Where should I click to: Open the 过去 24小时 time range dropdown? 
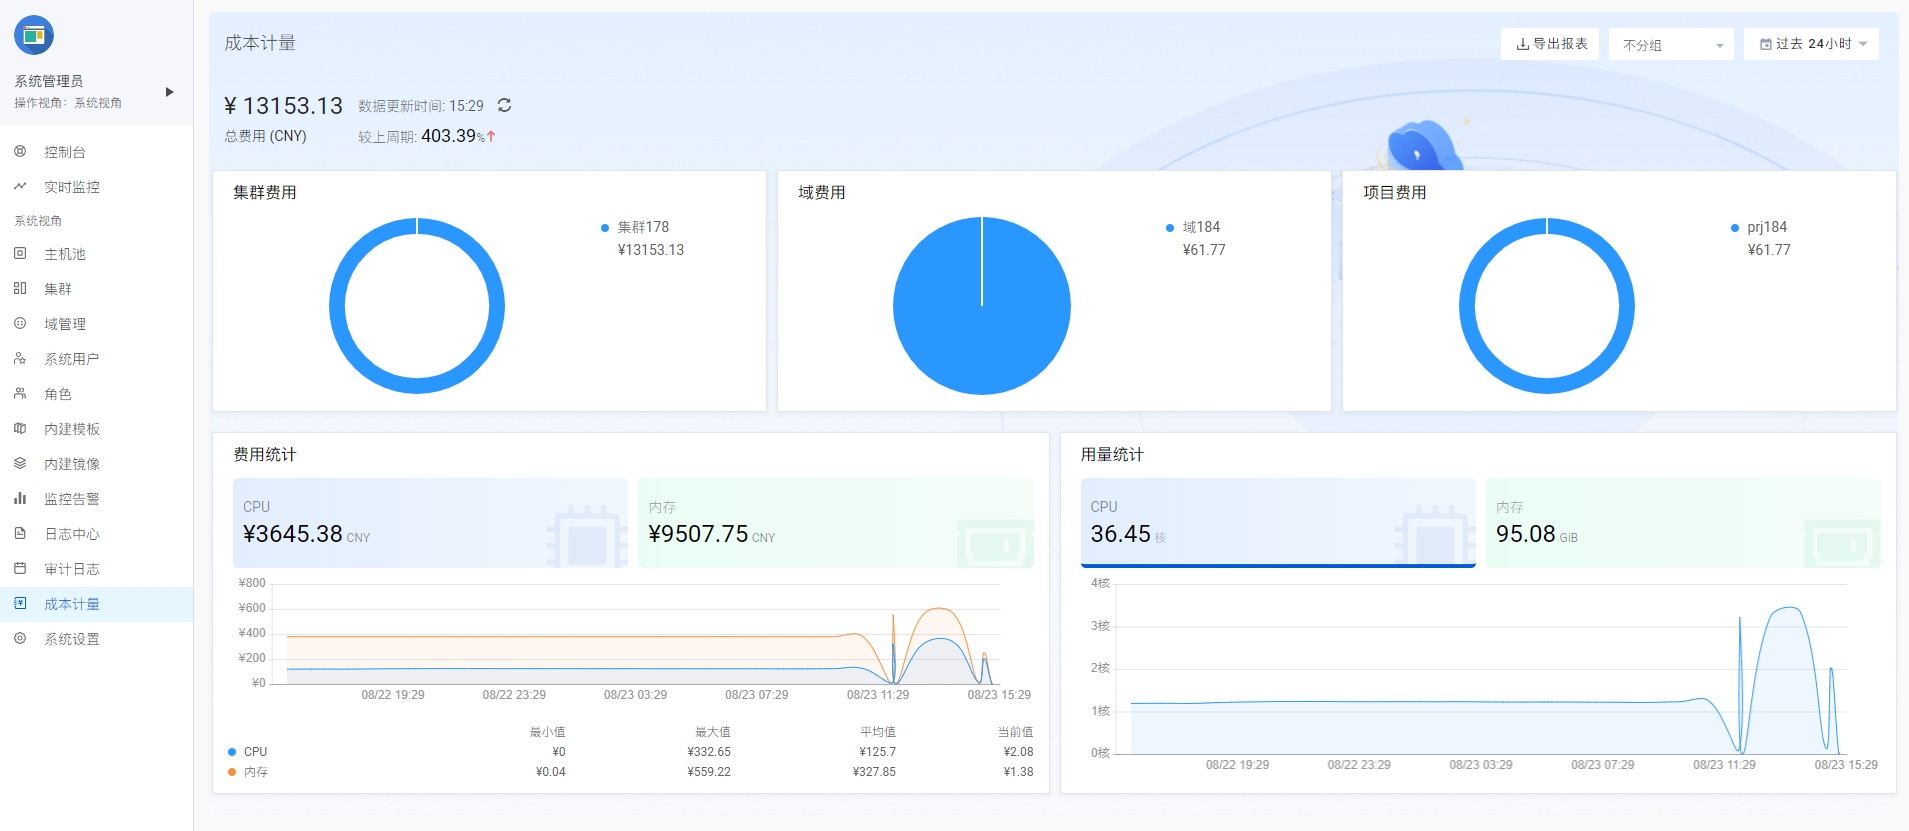(x=1811, y=44)
